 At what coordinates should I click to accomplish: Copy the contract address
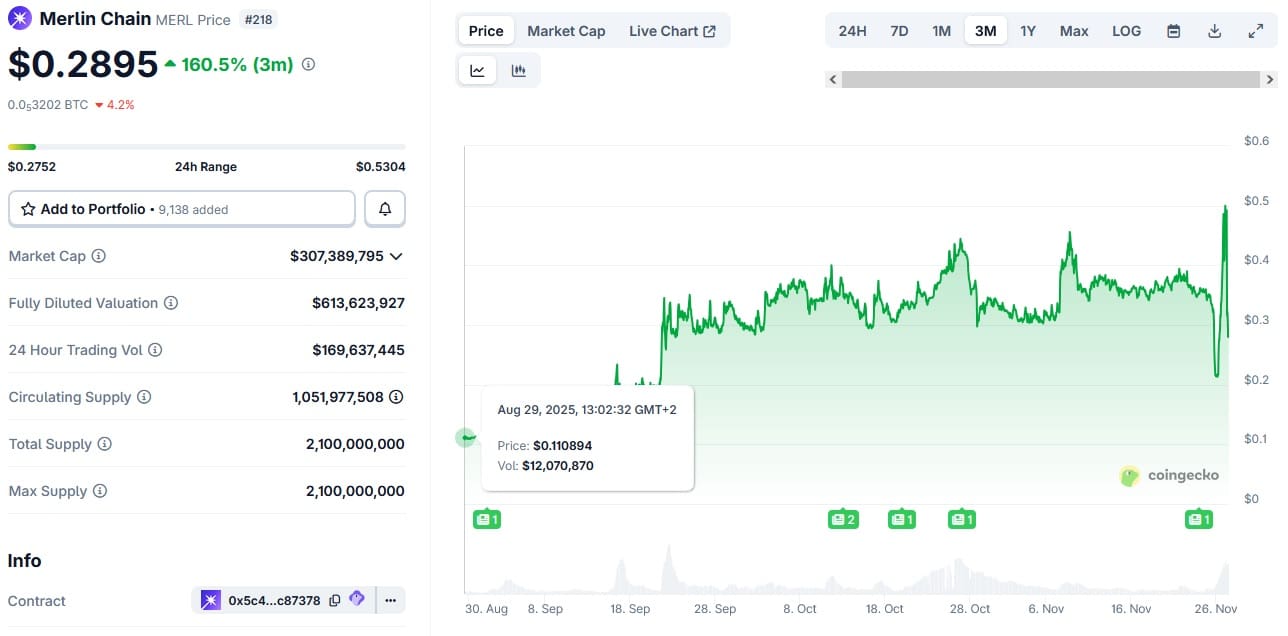pos(335,600)
